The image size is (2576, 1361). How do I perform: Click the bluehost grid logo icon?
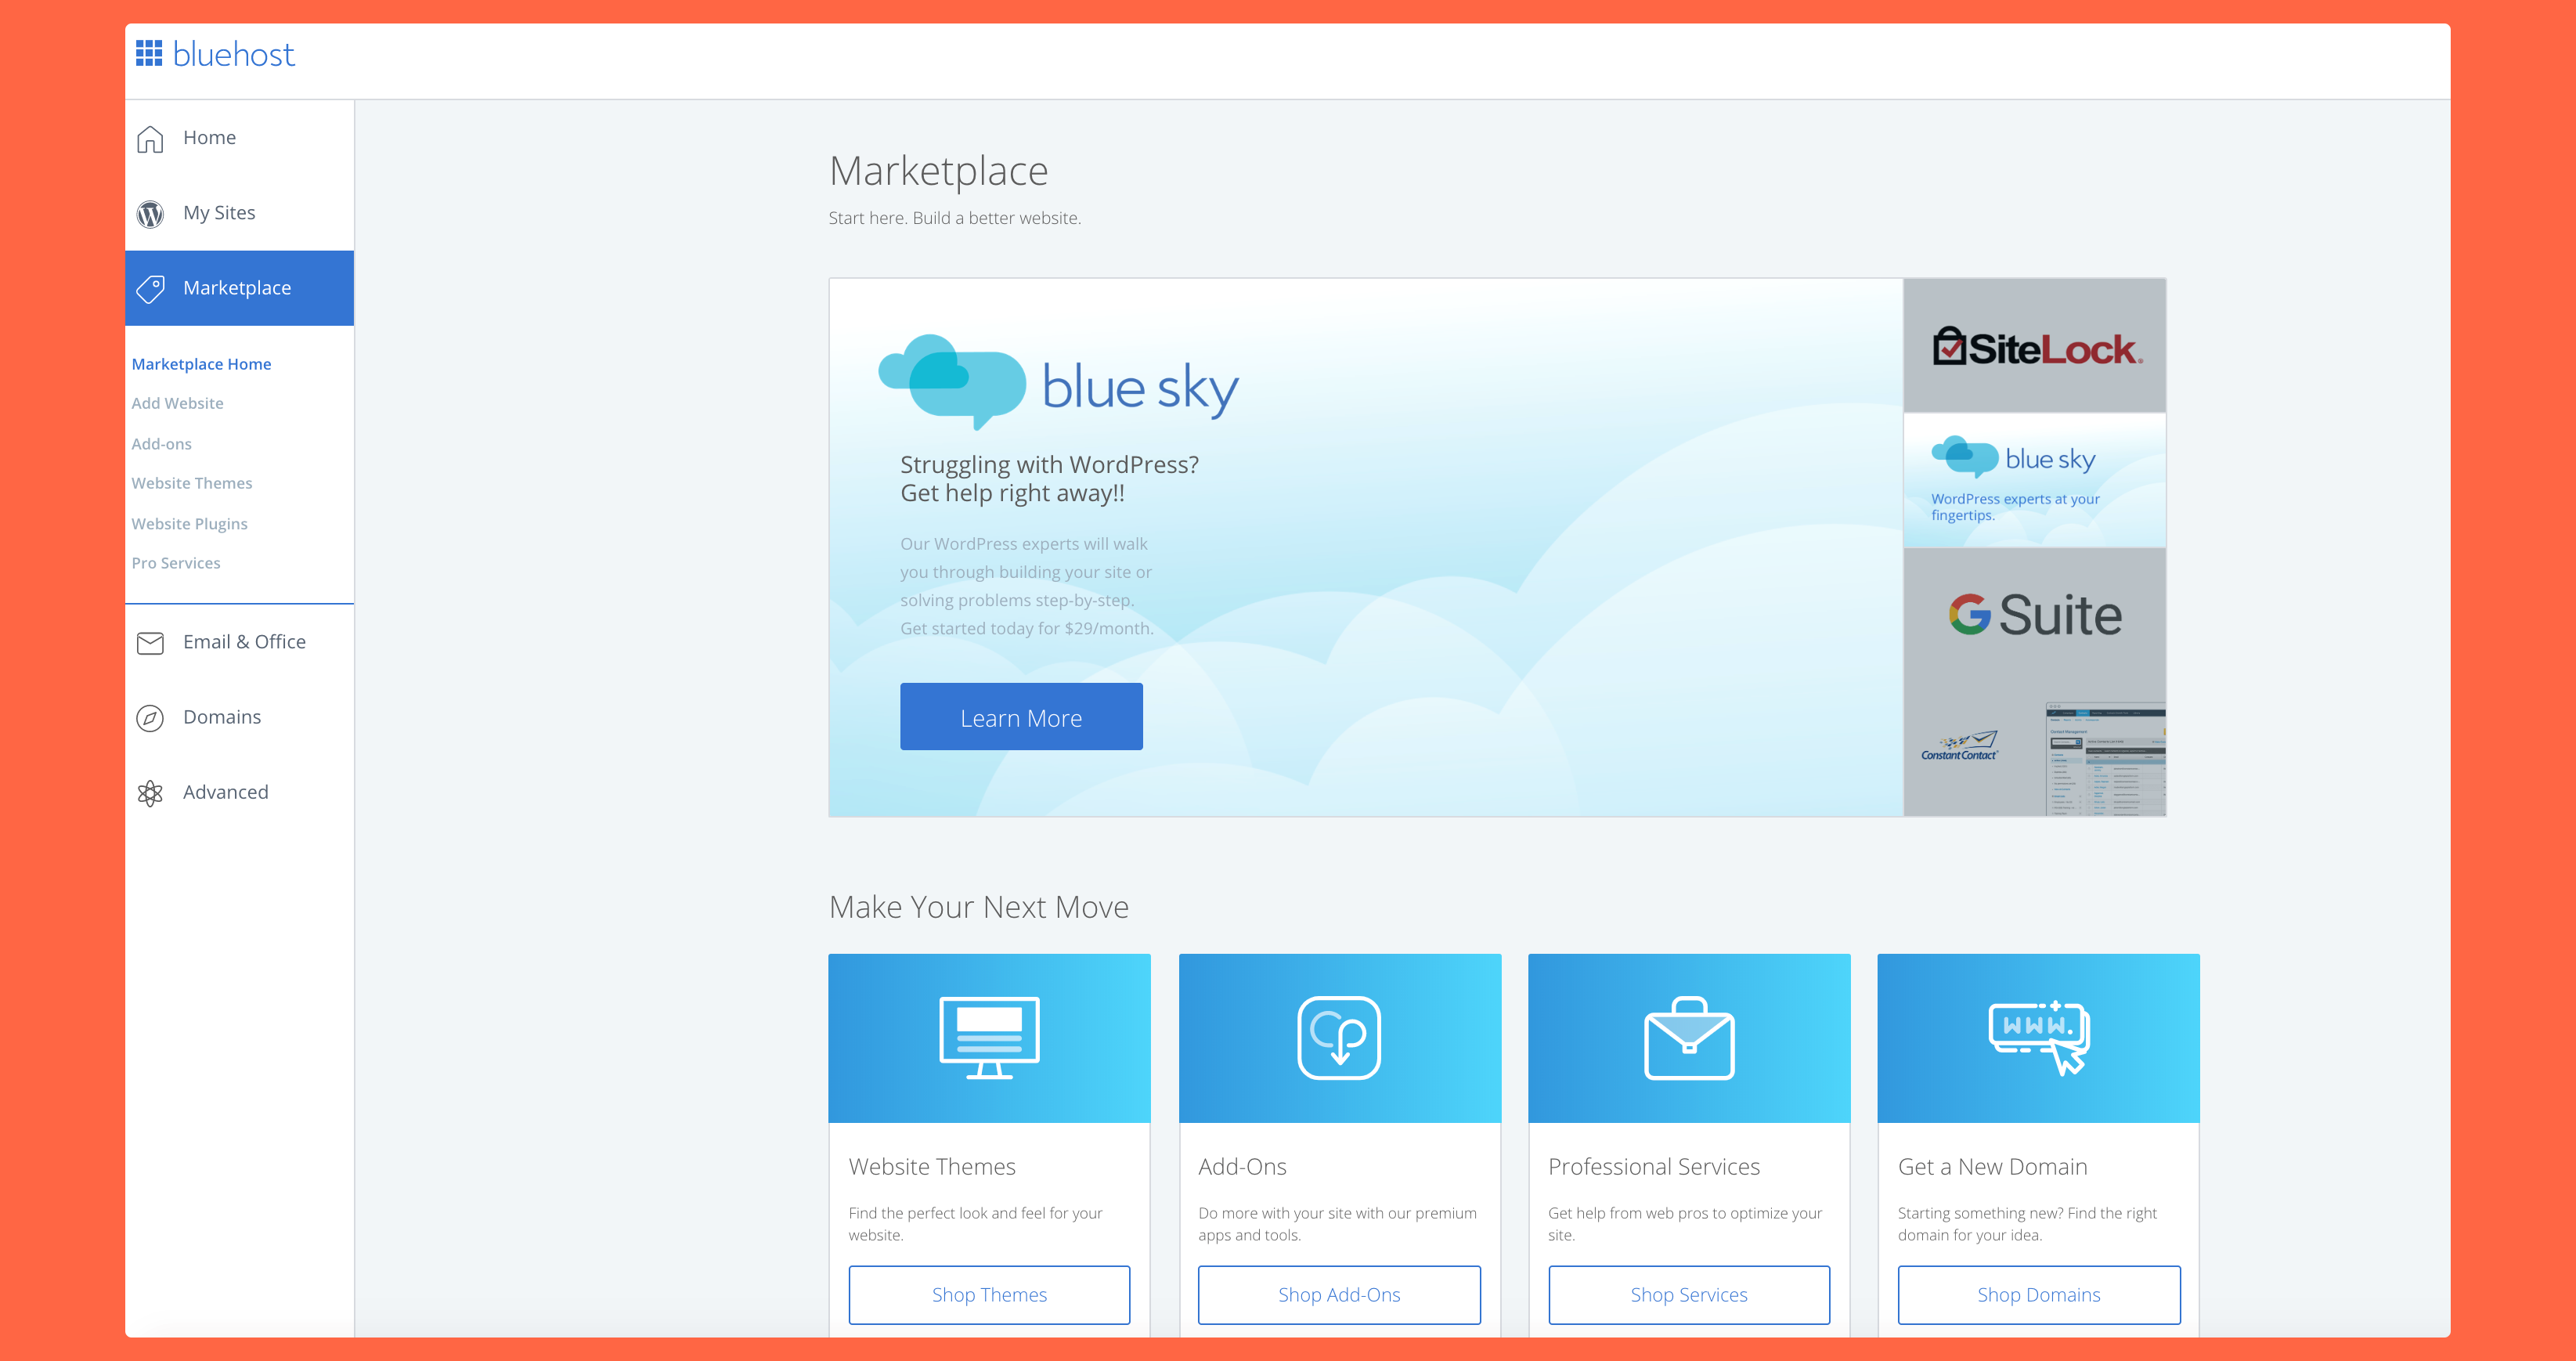149,54
